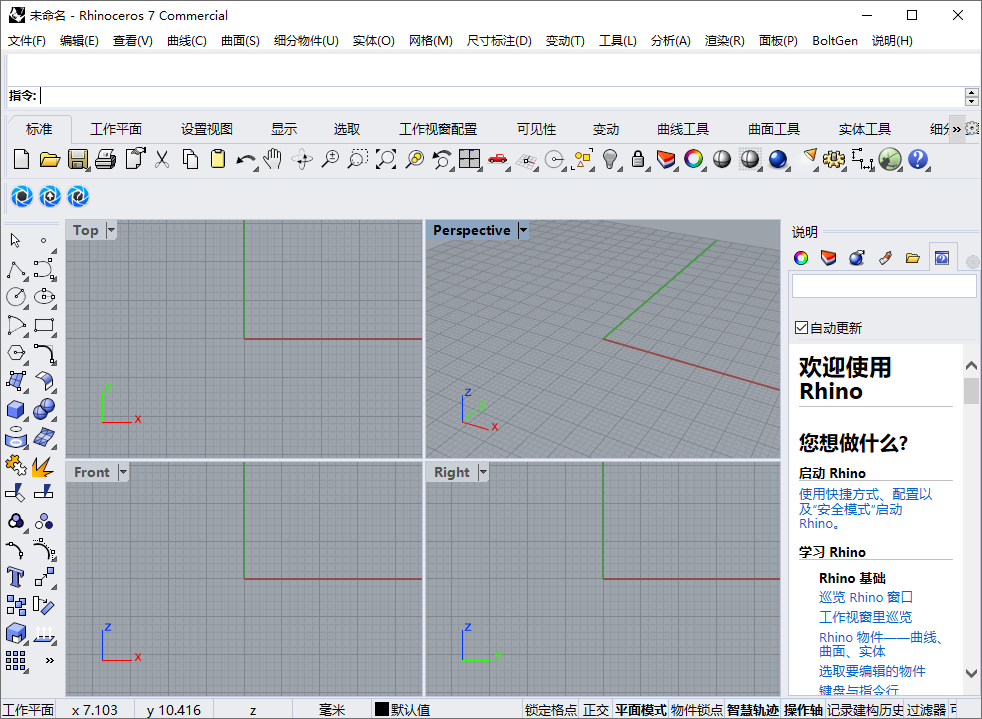This screenshot has height=719, width=982.
Task: Open Help with the question mark icon
Action: point(917,159)
